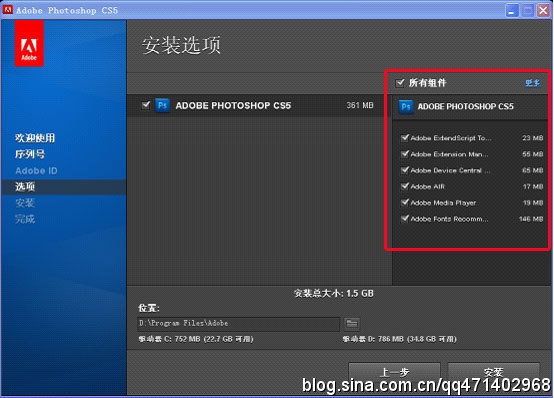Select 欢迎使用 step in sidebar
This screenshot has height=398, width=554.
coord(35,138)
